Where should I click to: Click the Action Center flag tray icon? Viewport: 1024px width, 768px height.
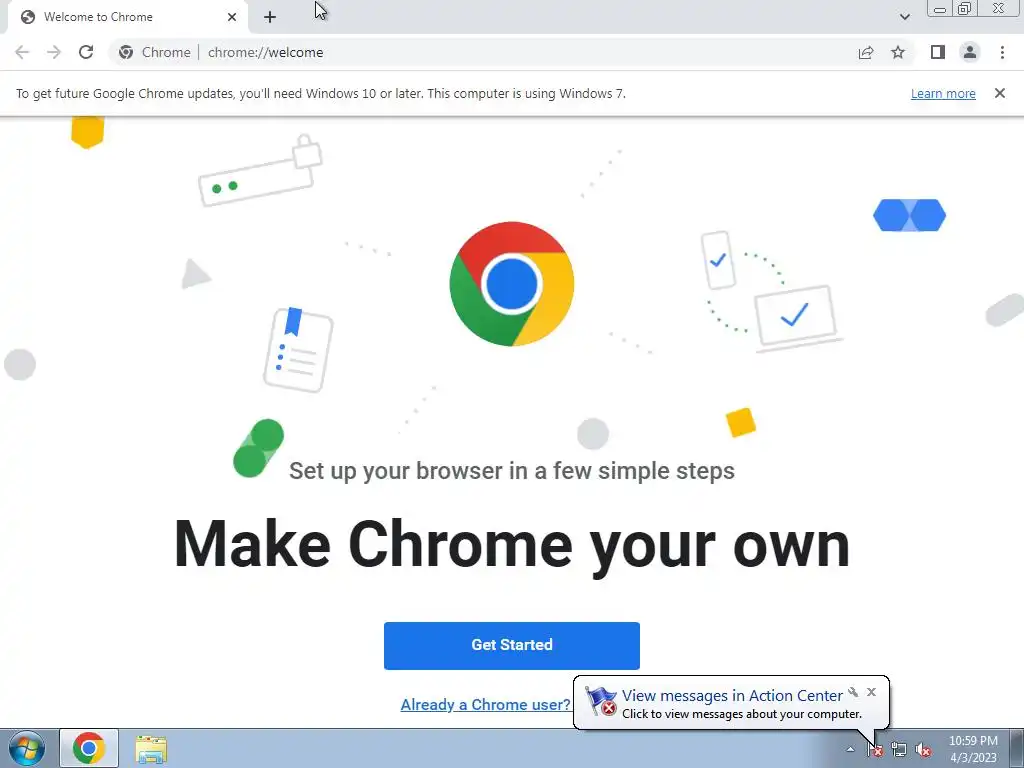click(x=874, y=750)
